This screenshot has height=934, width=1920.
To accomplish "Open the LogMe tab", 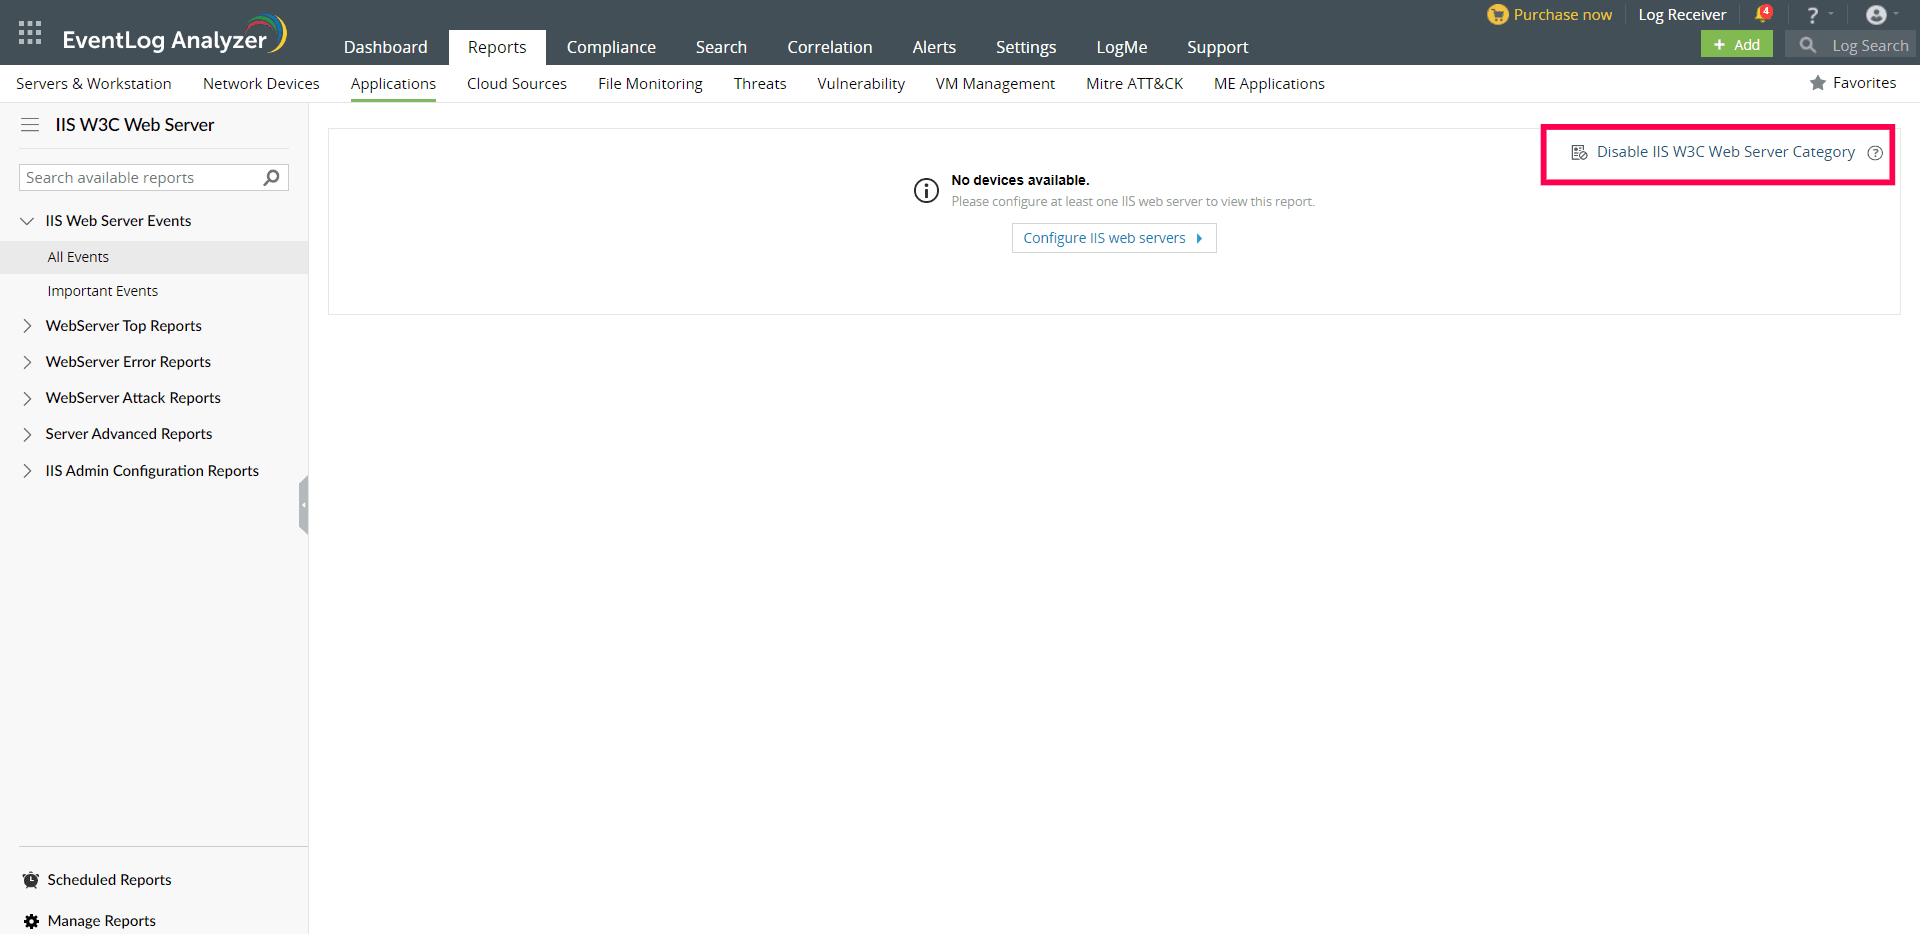I will point(1121,47).
